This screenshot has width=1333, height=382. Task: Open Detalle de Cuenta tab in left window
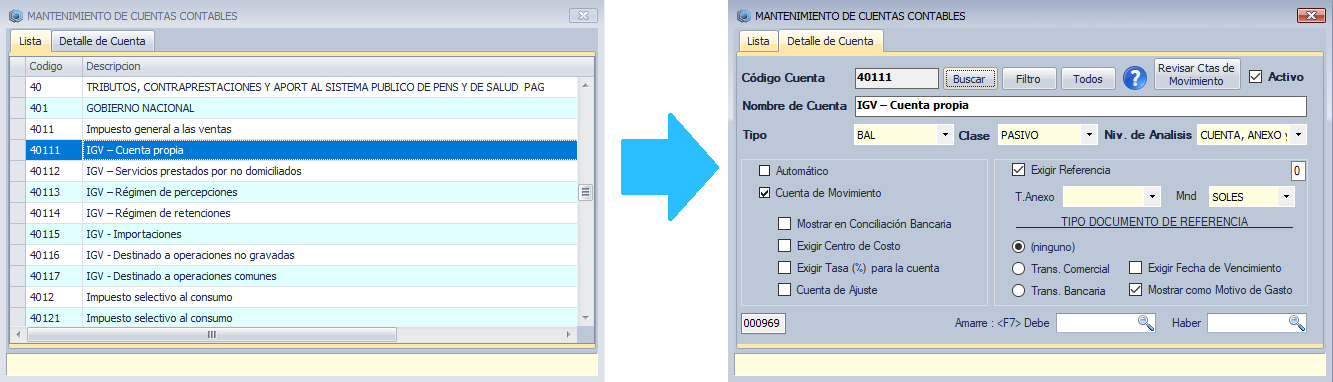click(x=102, y=41)
